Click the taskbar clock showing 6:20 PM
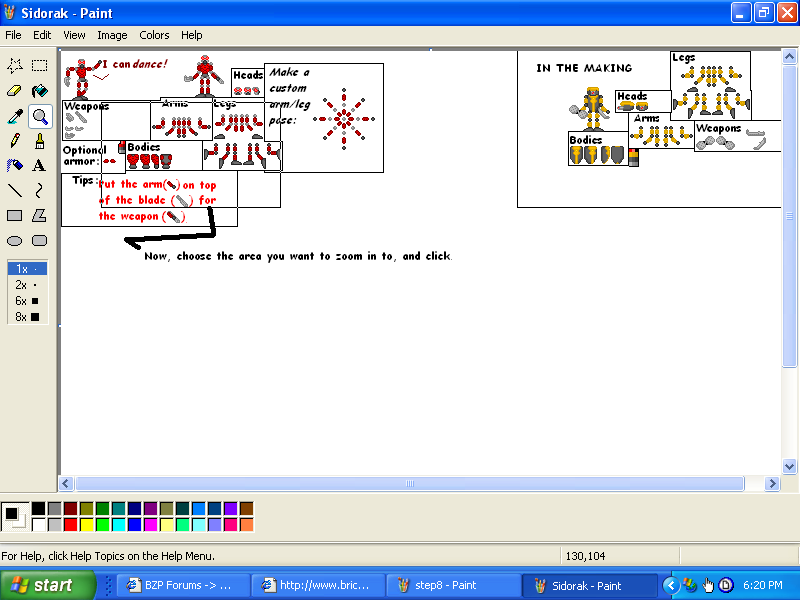The height and width of the screenshot is (600, 800). [x=763, y=585]
